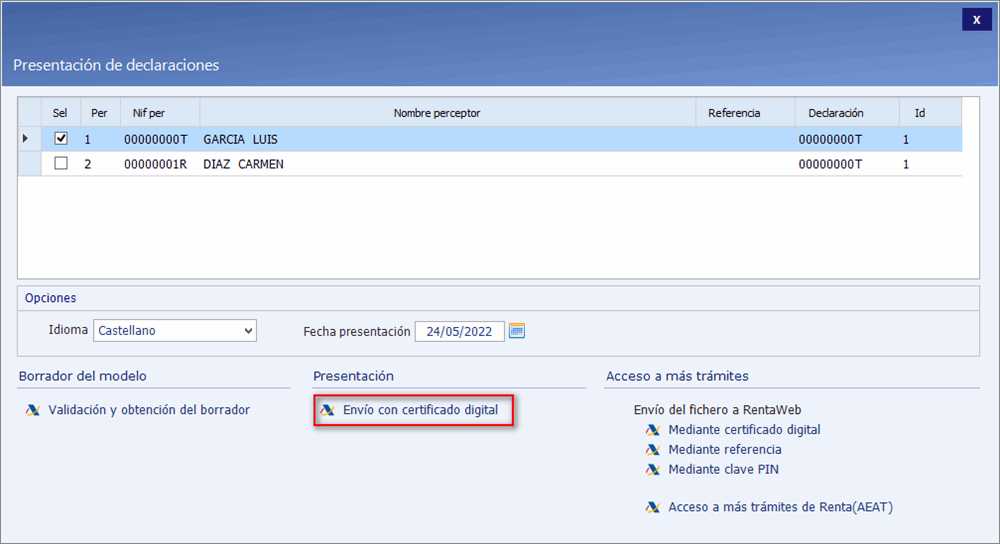Click the icon beside Mediante referencia
This screenshot has width=1000, height=544.
(653, 450)
